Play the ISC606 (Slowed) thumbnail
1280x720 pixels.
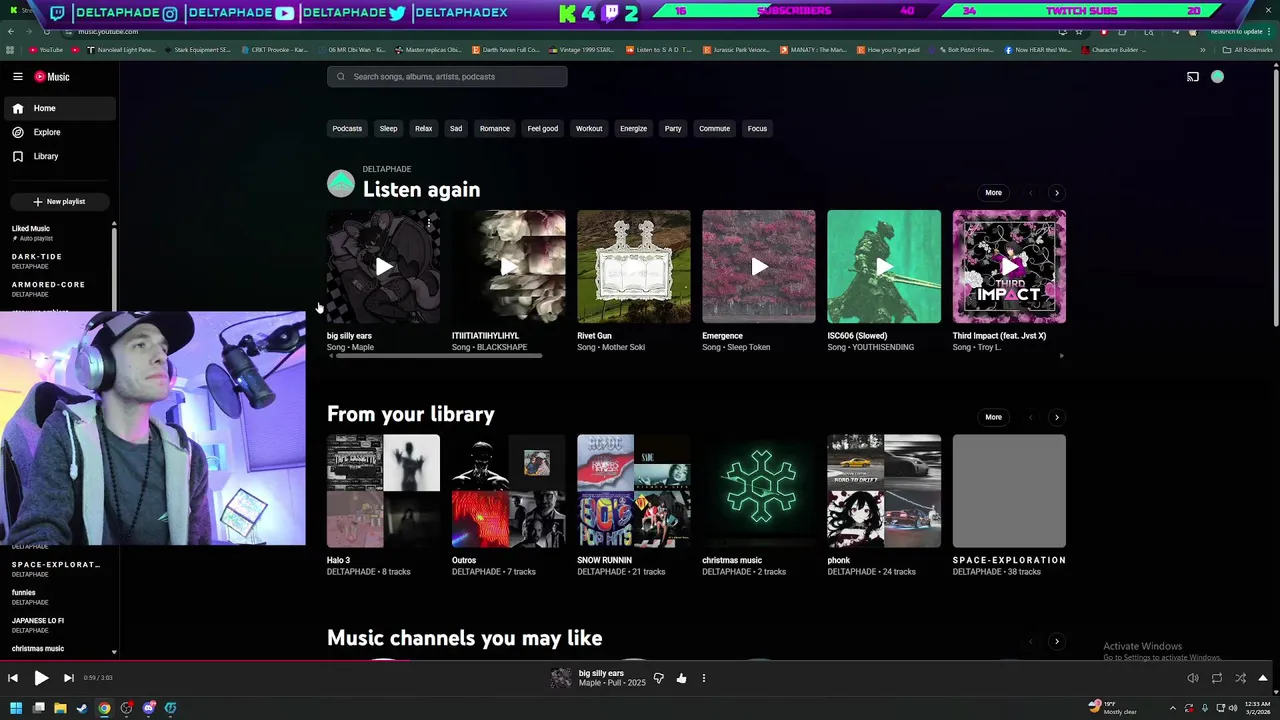884,266
